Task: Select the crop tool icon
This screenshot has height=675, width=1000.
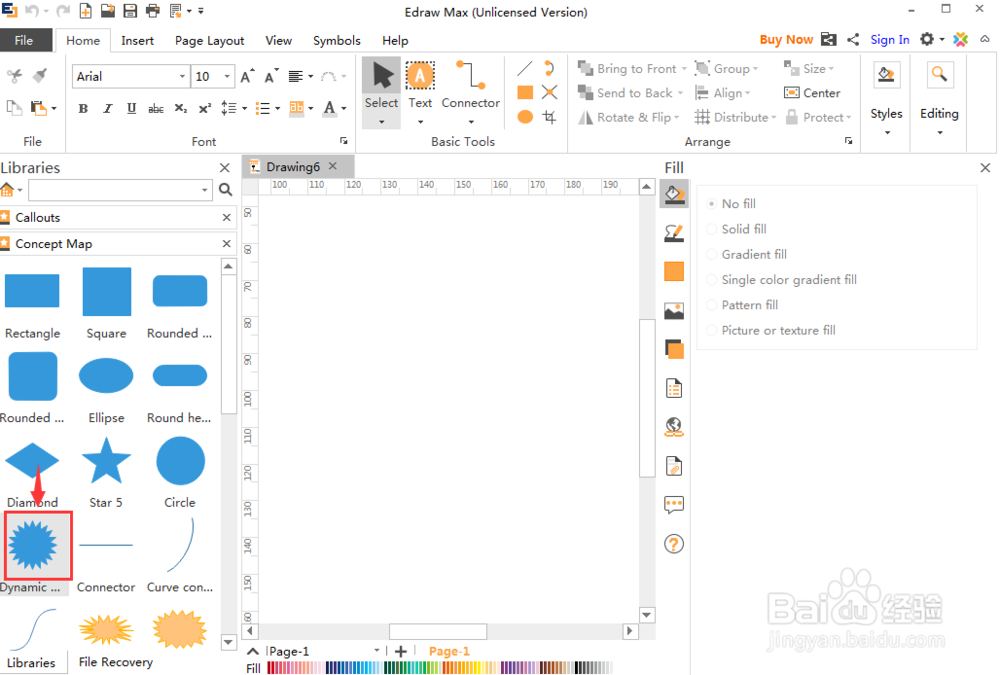Action: tap(549, 117)
